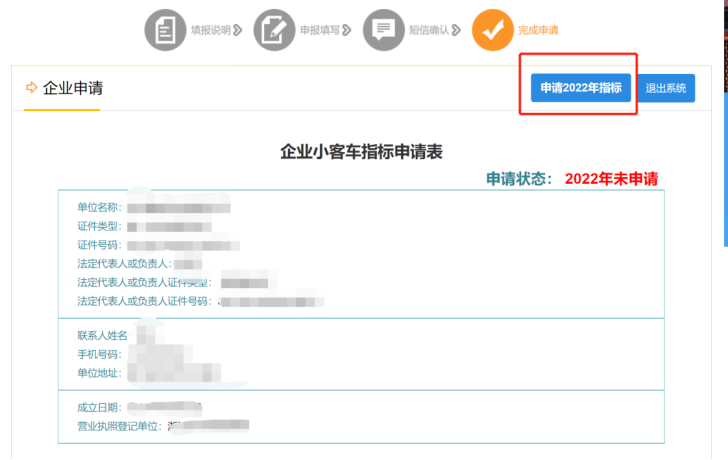Click the chevron after 填报说明

239,30
